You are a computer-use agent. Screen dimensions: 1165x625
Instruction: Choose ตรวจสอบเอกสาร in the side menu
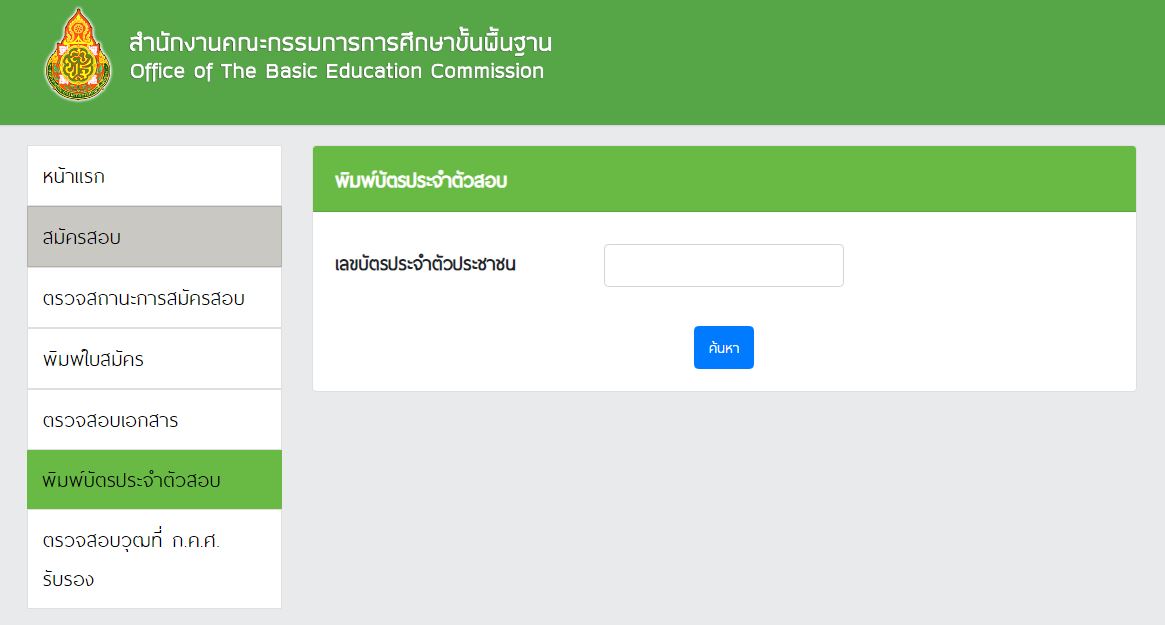coord(155,419)
